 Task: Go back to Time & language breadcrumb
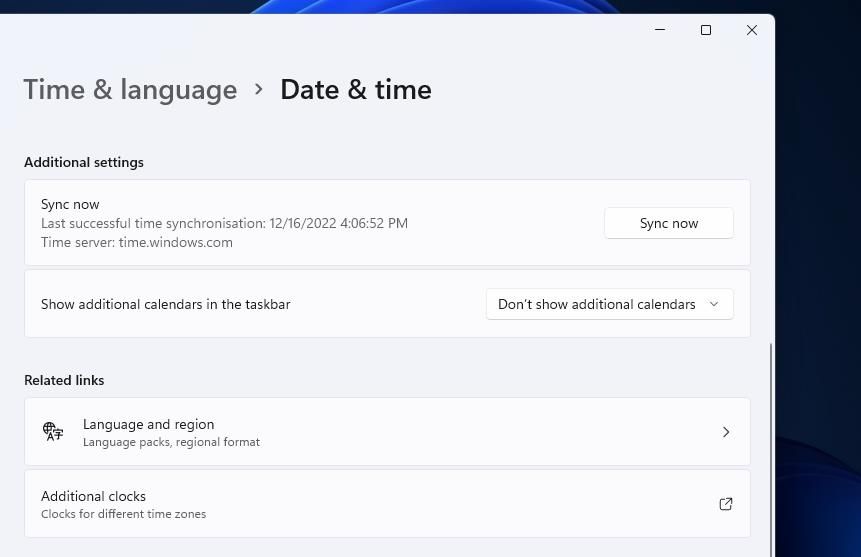pos(130,90)
